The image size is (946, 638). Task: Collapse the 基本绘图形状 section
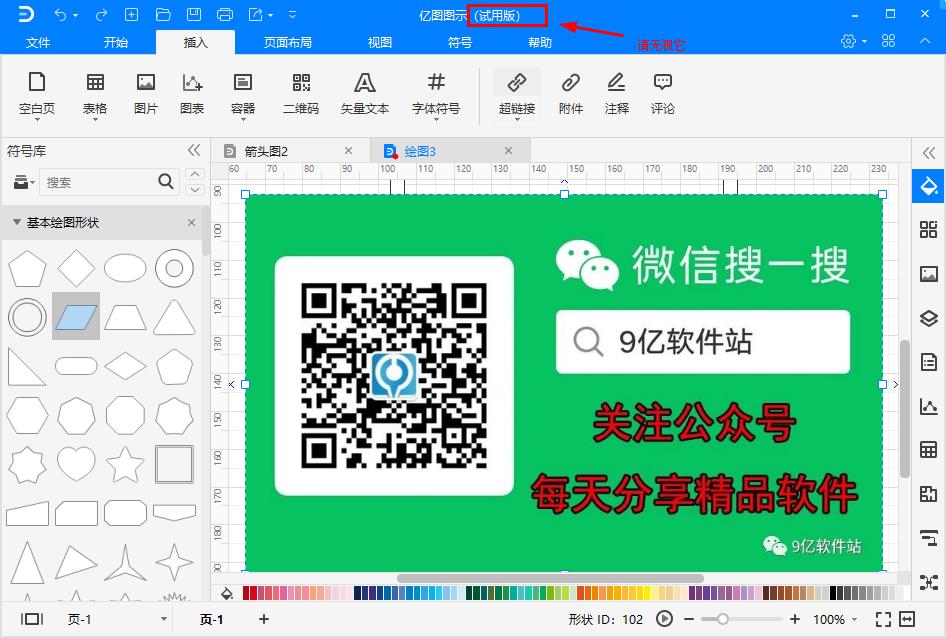coord(16,222)
